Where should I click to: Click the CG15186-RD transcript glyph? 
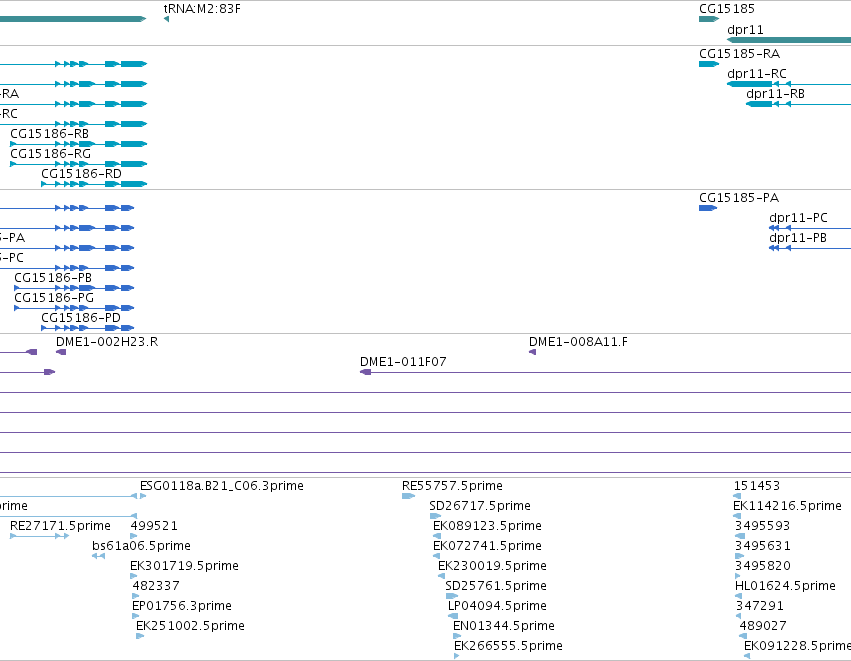pyautogui.click(x=94, y=184)
